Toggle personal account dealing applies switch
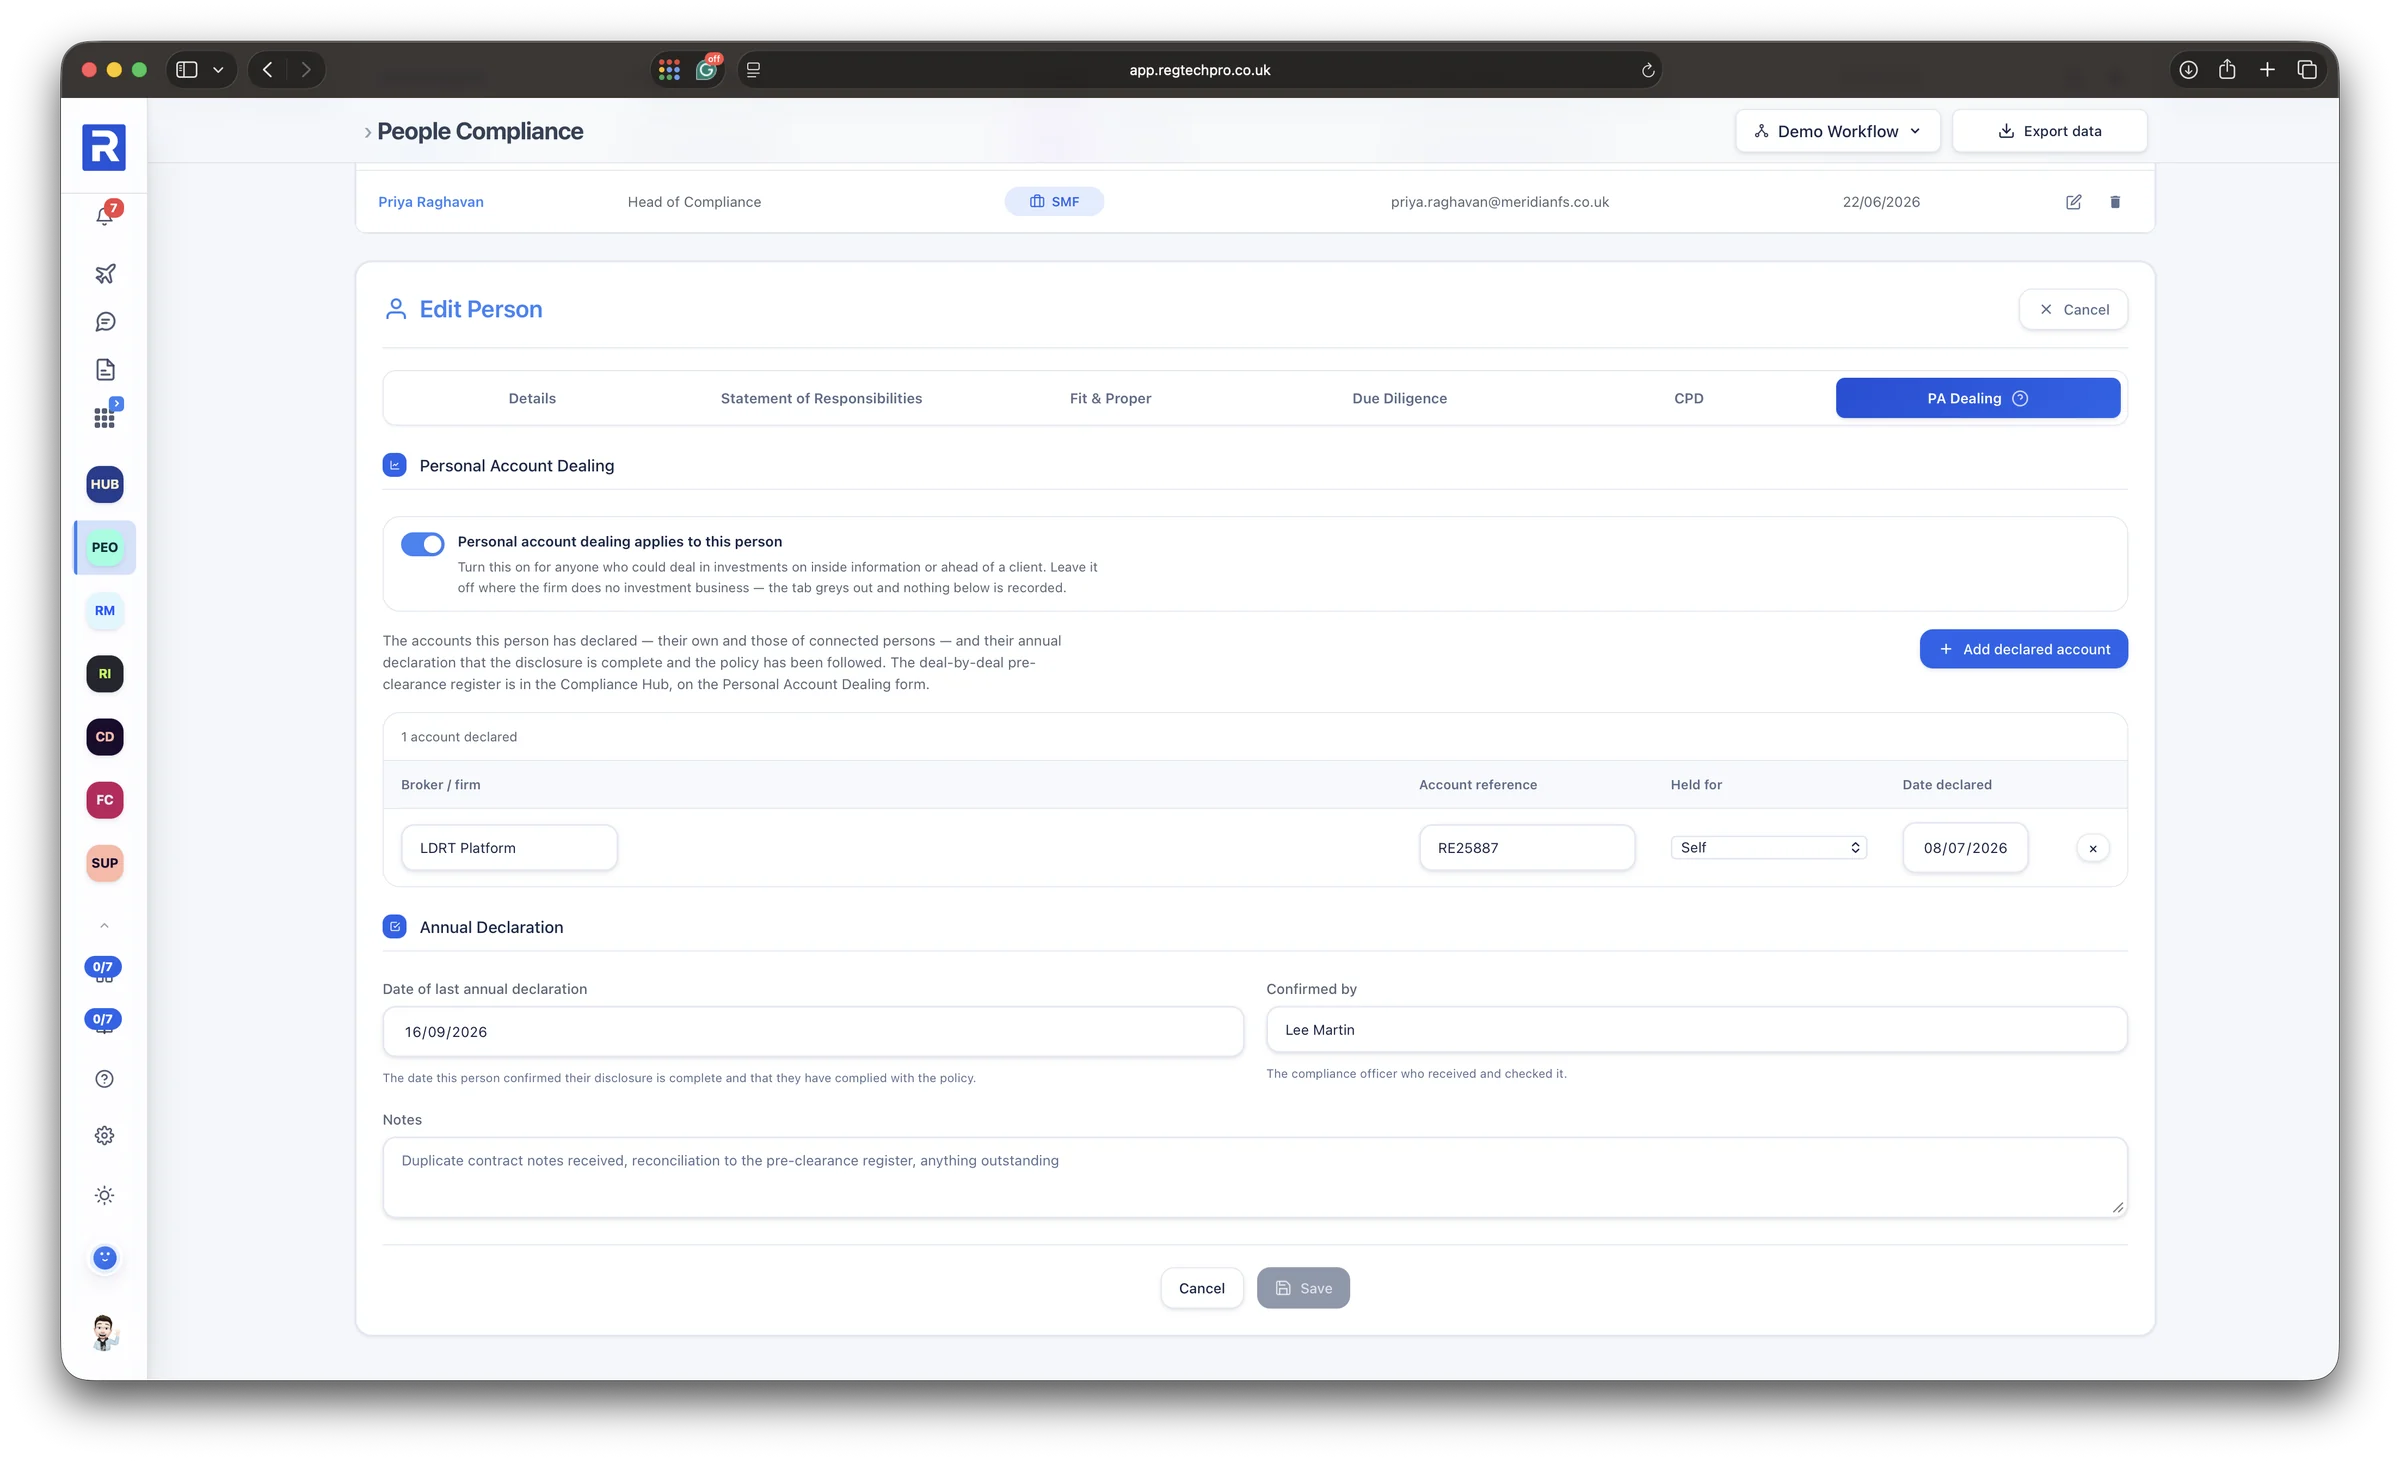This screenshot has width=2400, height=1461. pos(423,544)
